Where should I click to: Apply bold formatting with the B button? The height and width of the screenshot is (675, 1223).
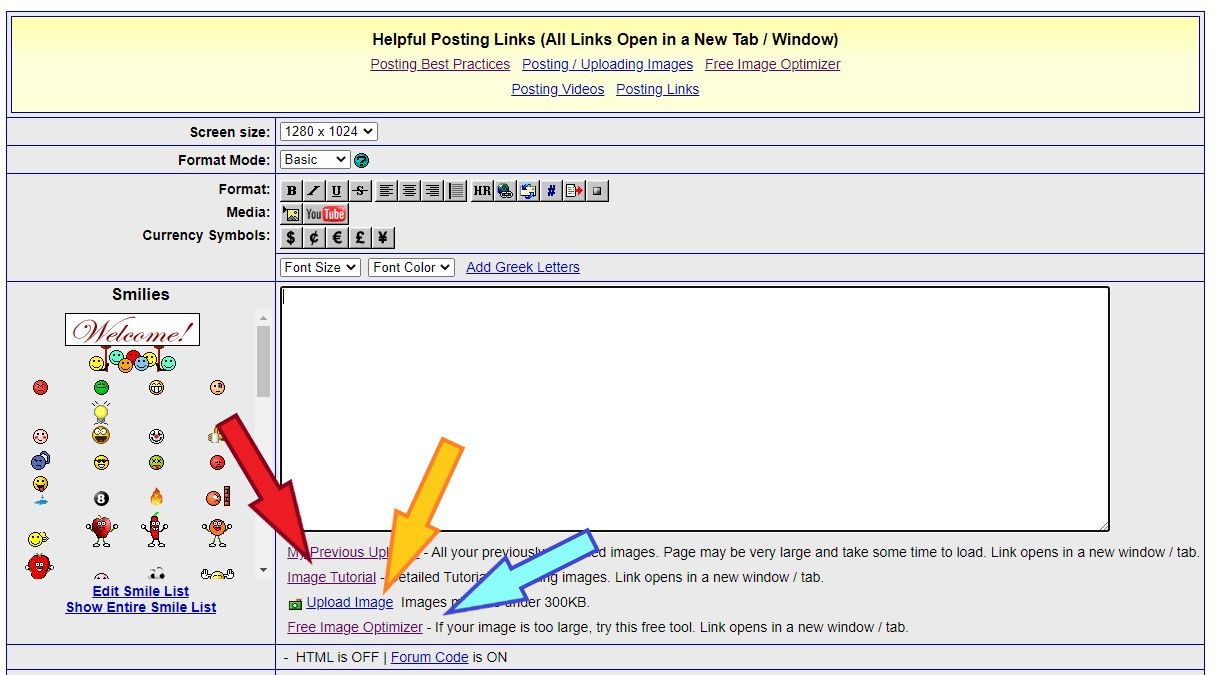[x=291, y=190]
